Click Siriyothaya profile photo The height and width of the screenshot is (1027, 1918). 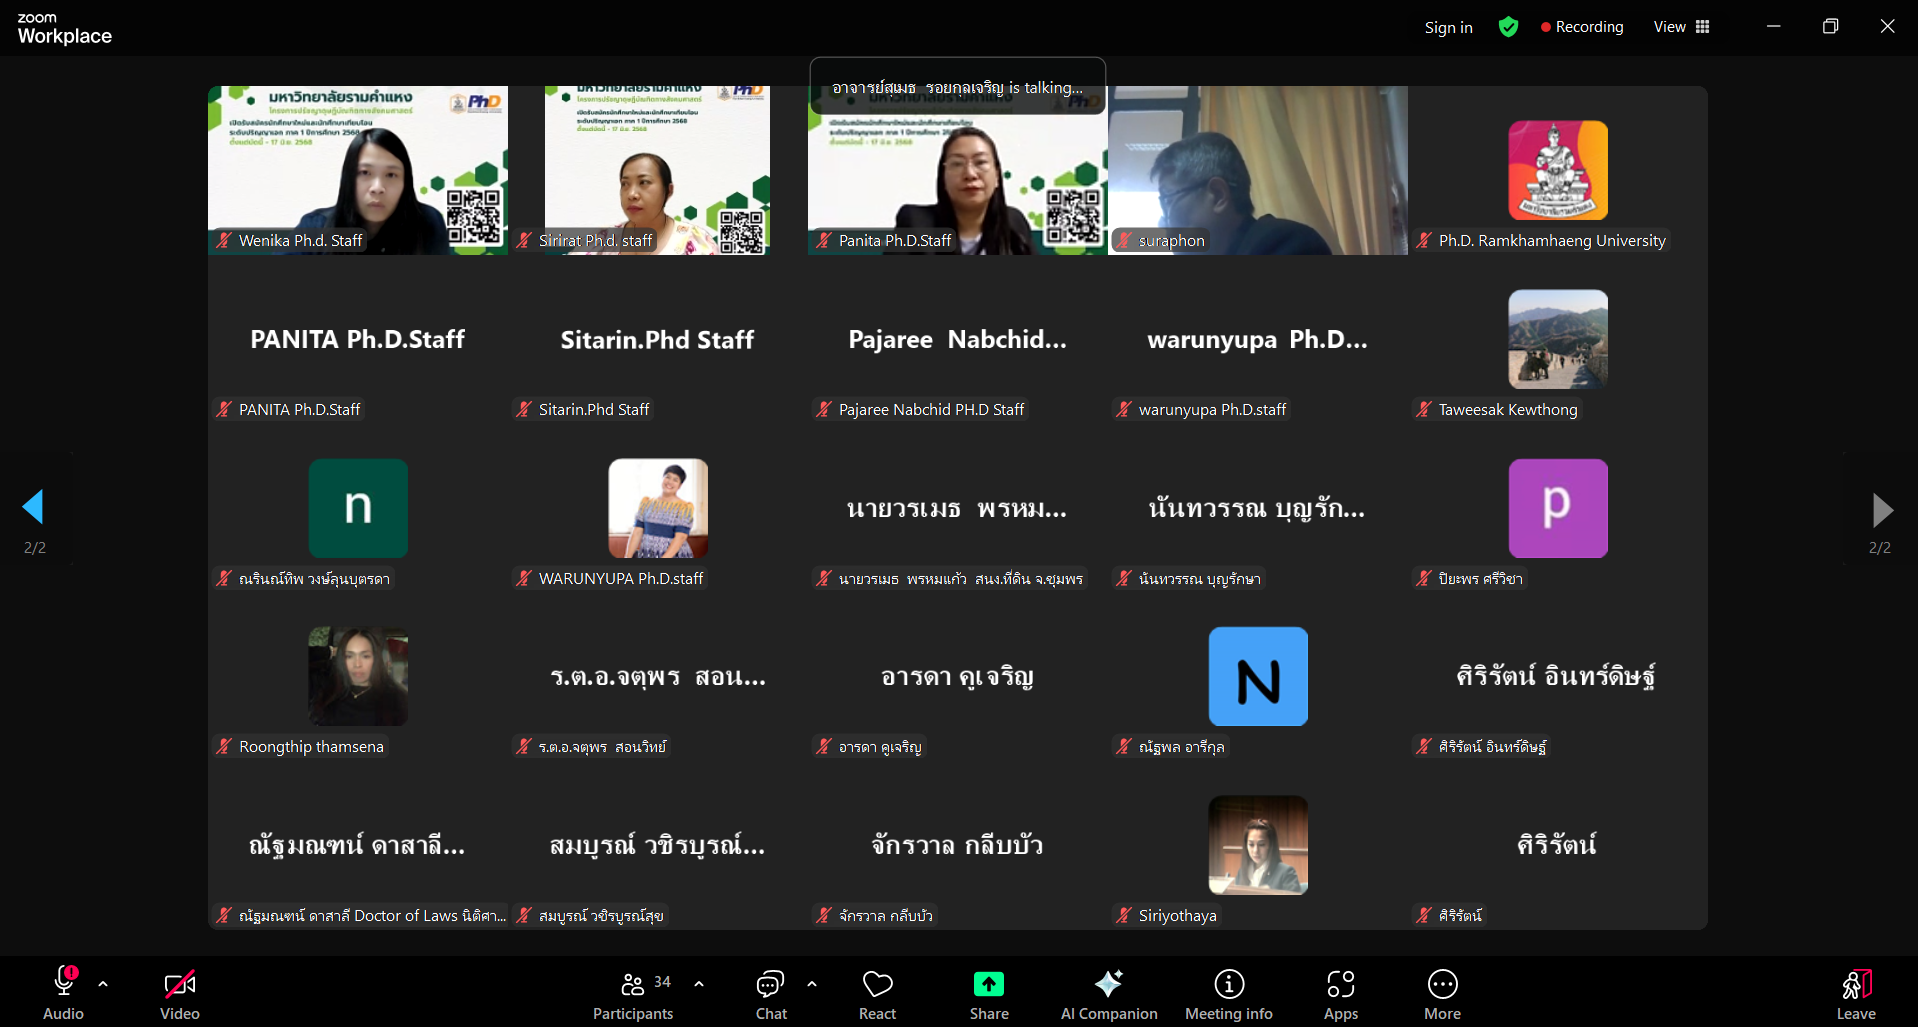pyautogui.click(x=1258, y=845)
